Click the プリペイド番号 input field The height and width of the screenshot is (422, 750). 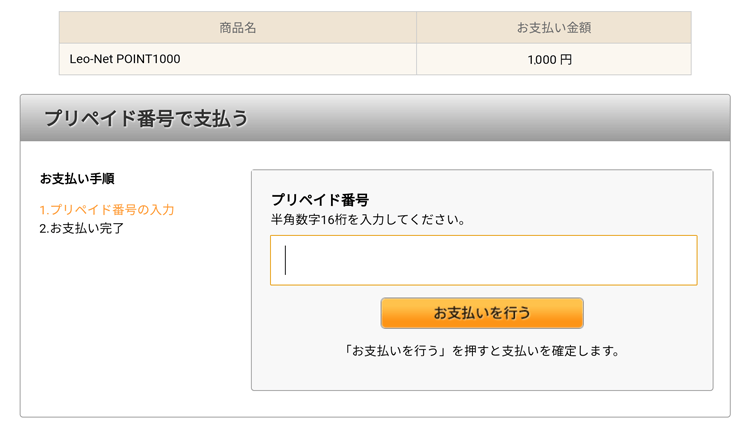click(x=484, y=260)
